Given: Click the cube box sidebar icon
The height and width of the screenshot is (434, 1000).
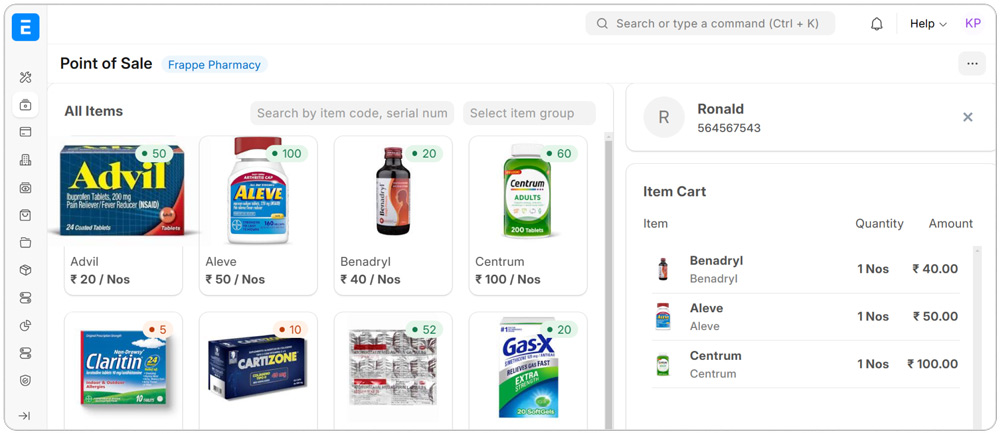Looking at the screenshot, I should (26, 270).
